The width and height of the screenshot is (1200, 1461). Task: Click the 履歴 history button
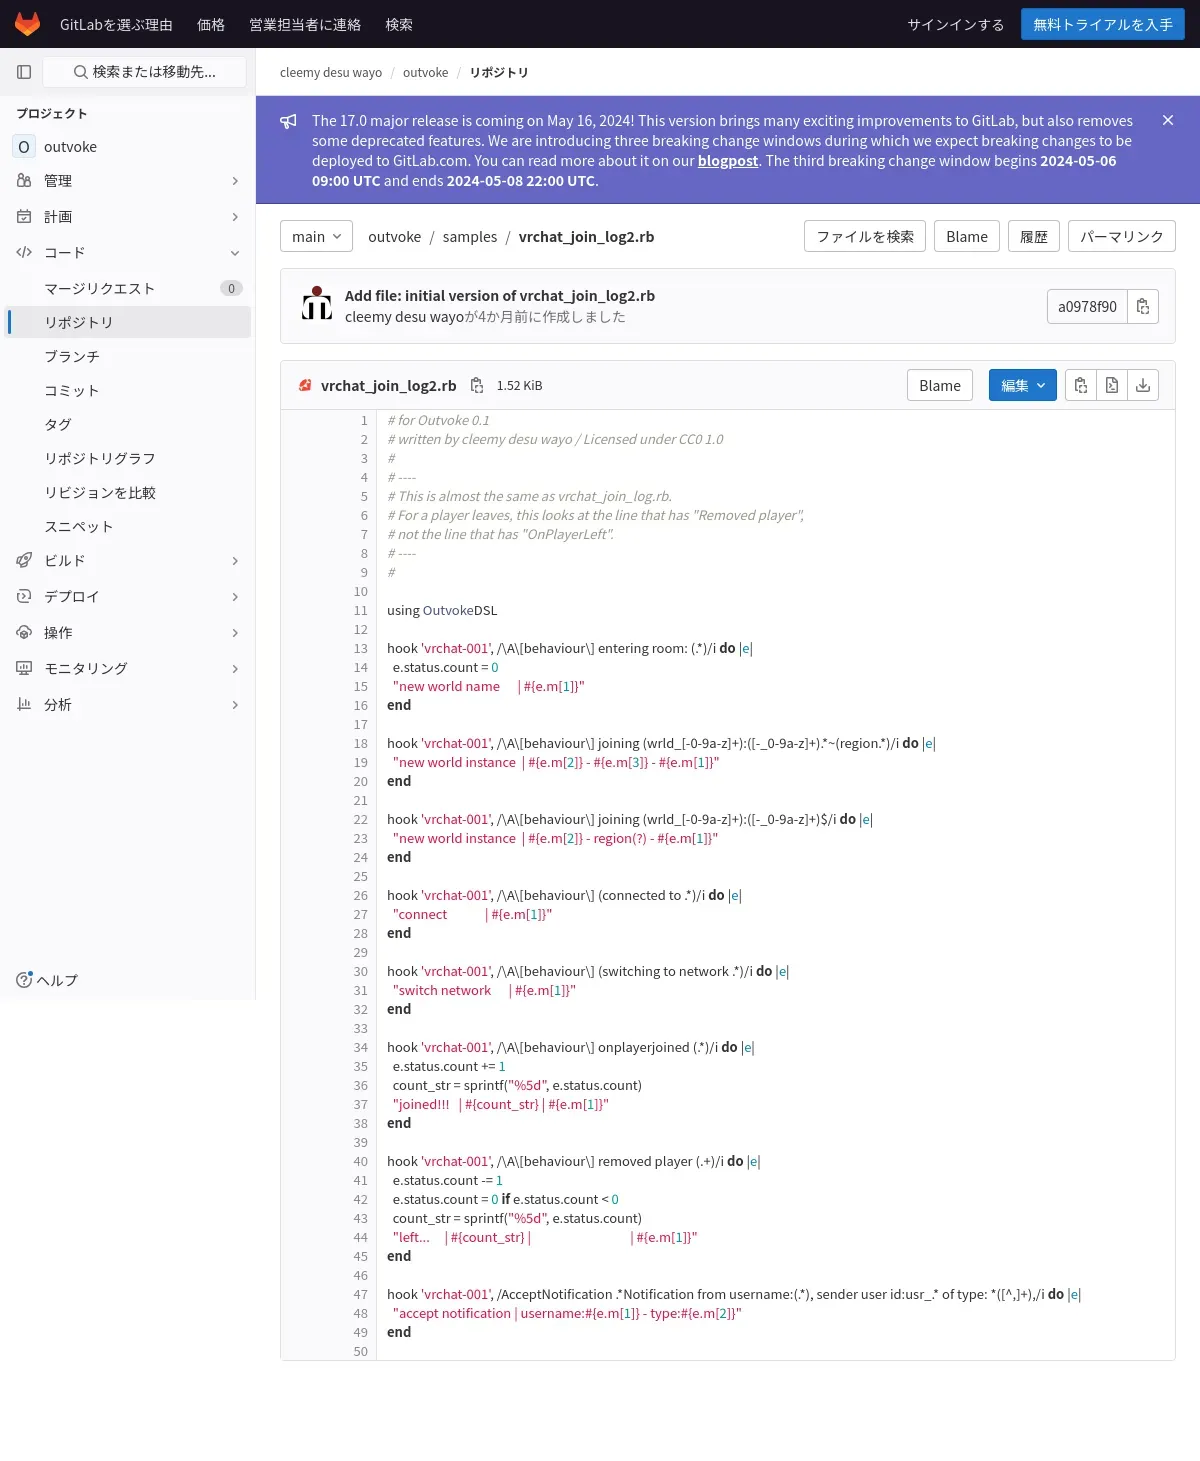(x=1034, y=236)
